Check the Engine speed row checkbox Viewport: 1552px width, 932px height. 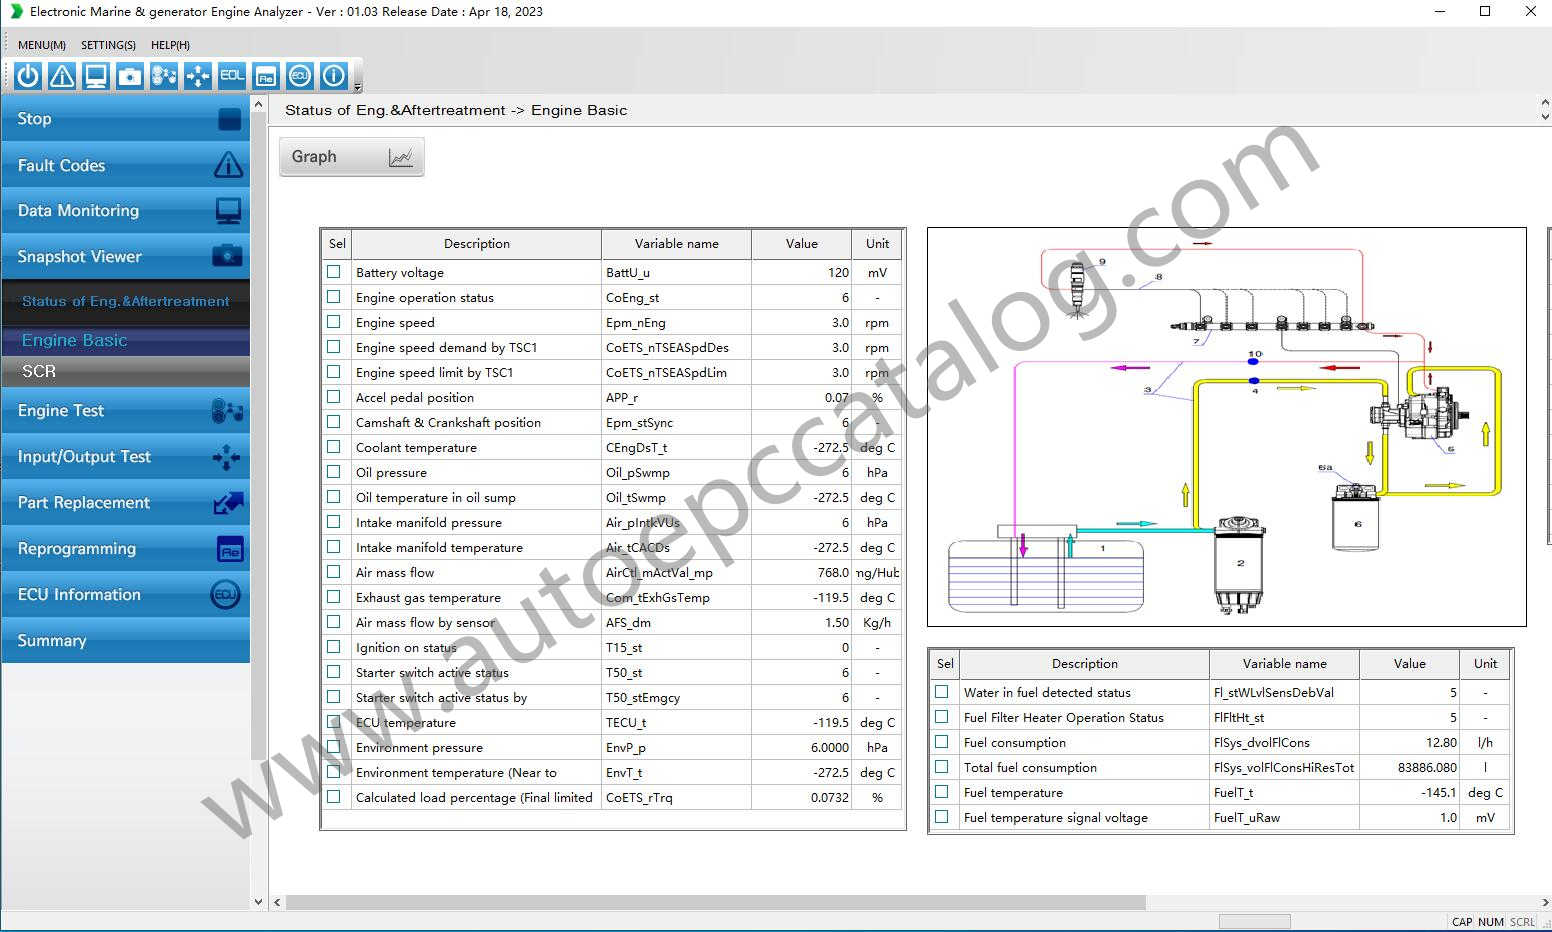click(x=333, y=322)
